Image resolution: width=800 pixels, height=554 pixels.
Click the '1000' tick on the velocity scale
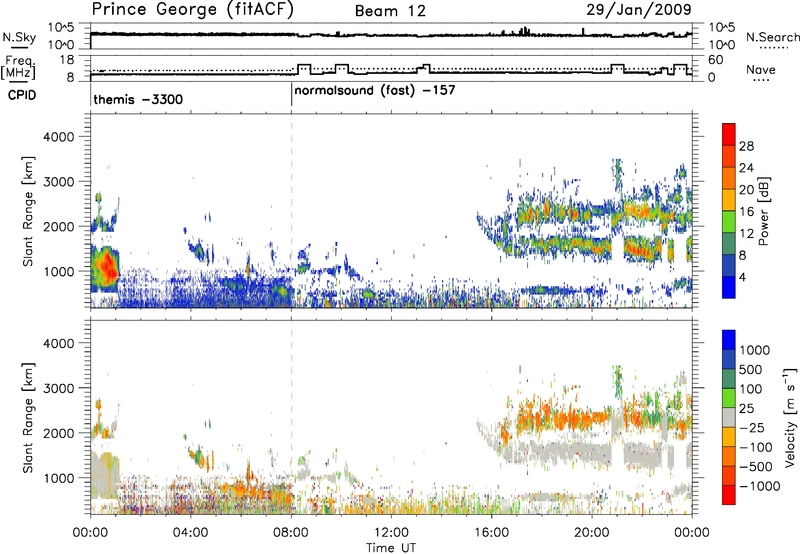click(755, 350)
